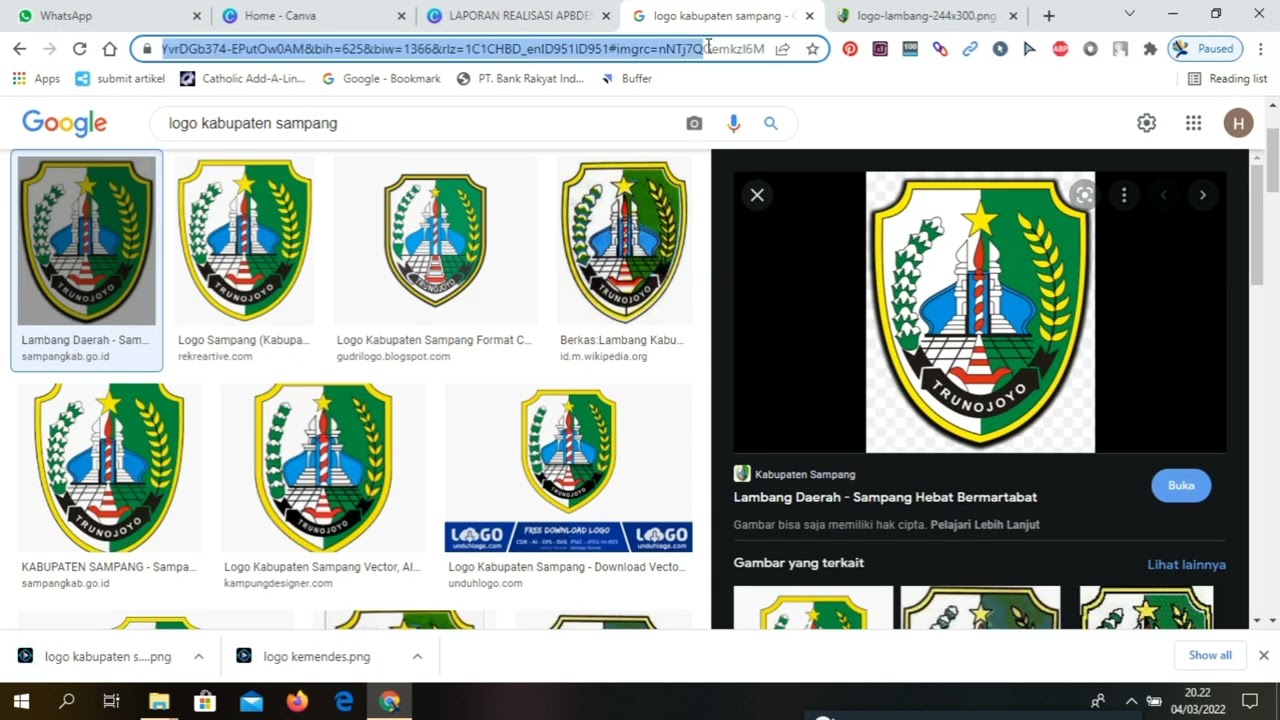Click the Google Lens icon on preview
The image size is (1280, 720).
coord(1084,195)
